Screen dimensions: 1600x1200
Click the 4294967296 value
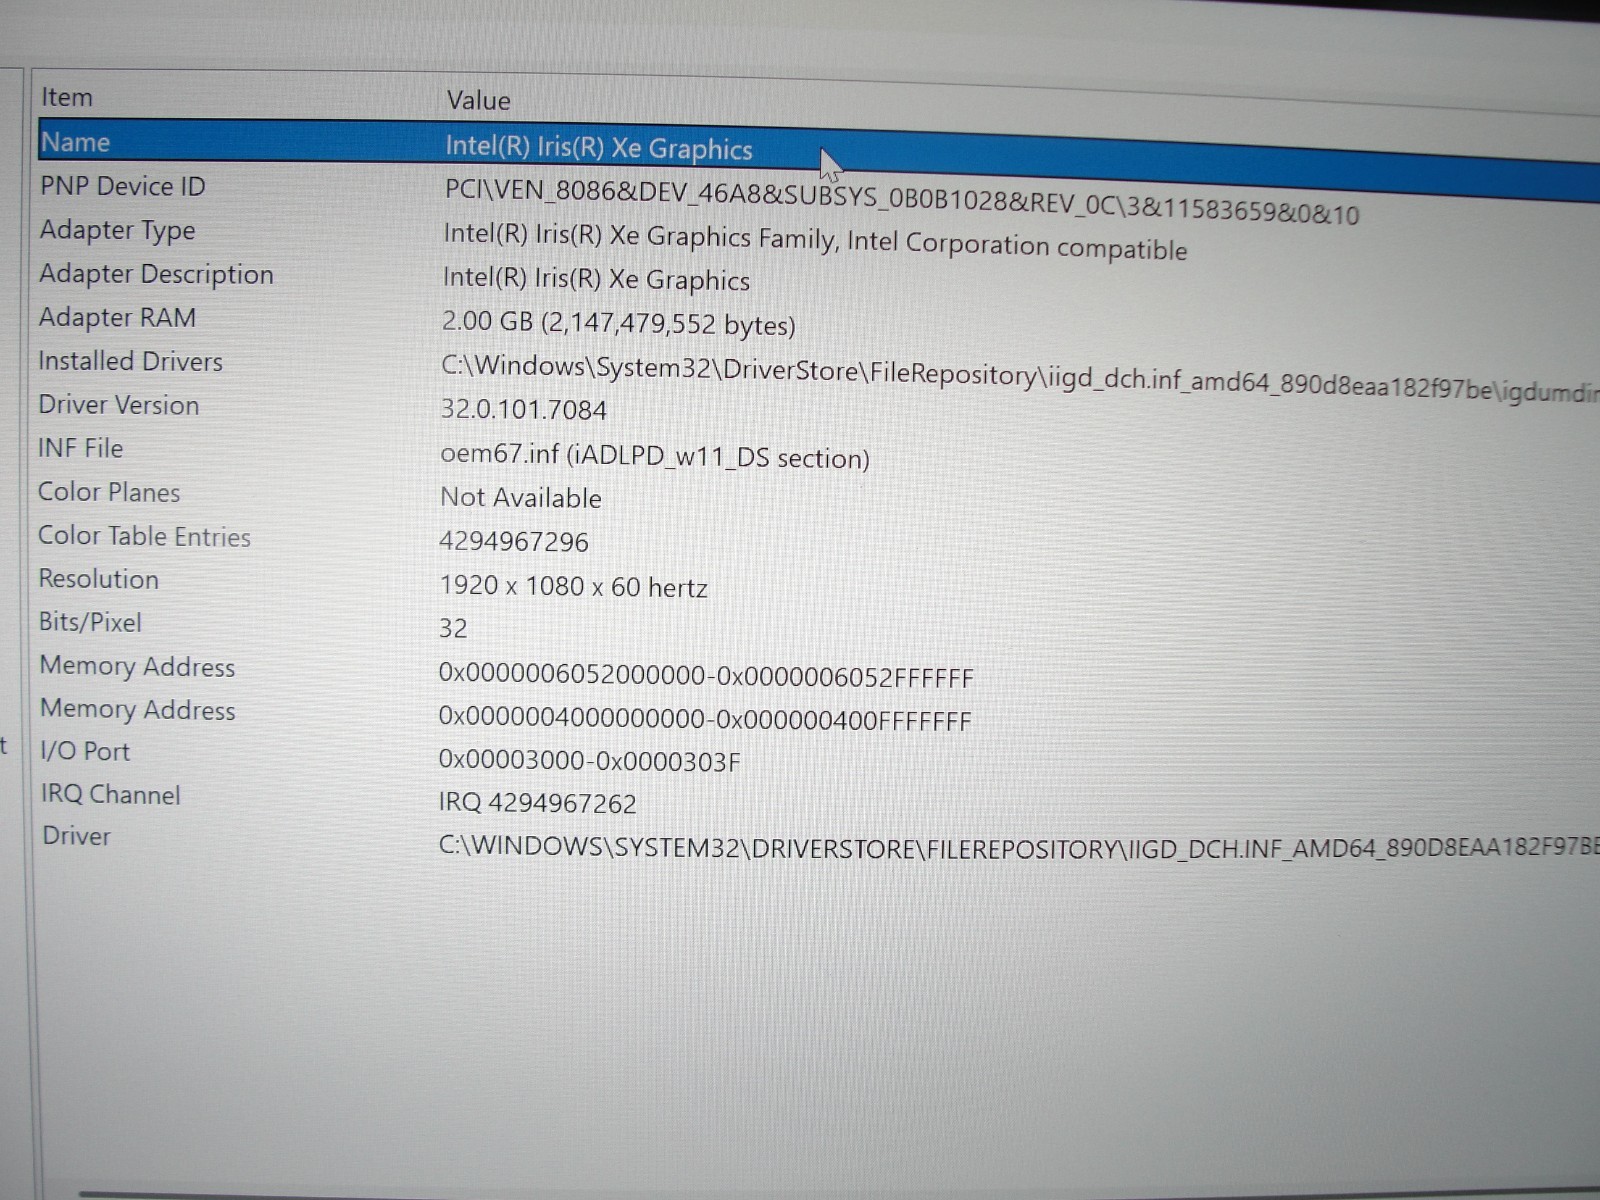[514, 541]
